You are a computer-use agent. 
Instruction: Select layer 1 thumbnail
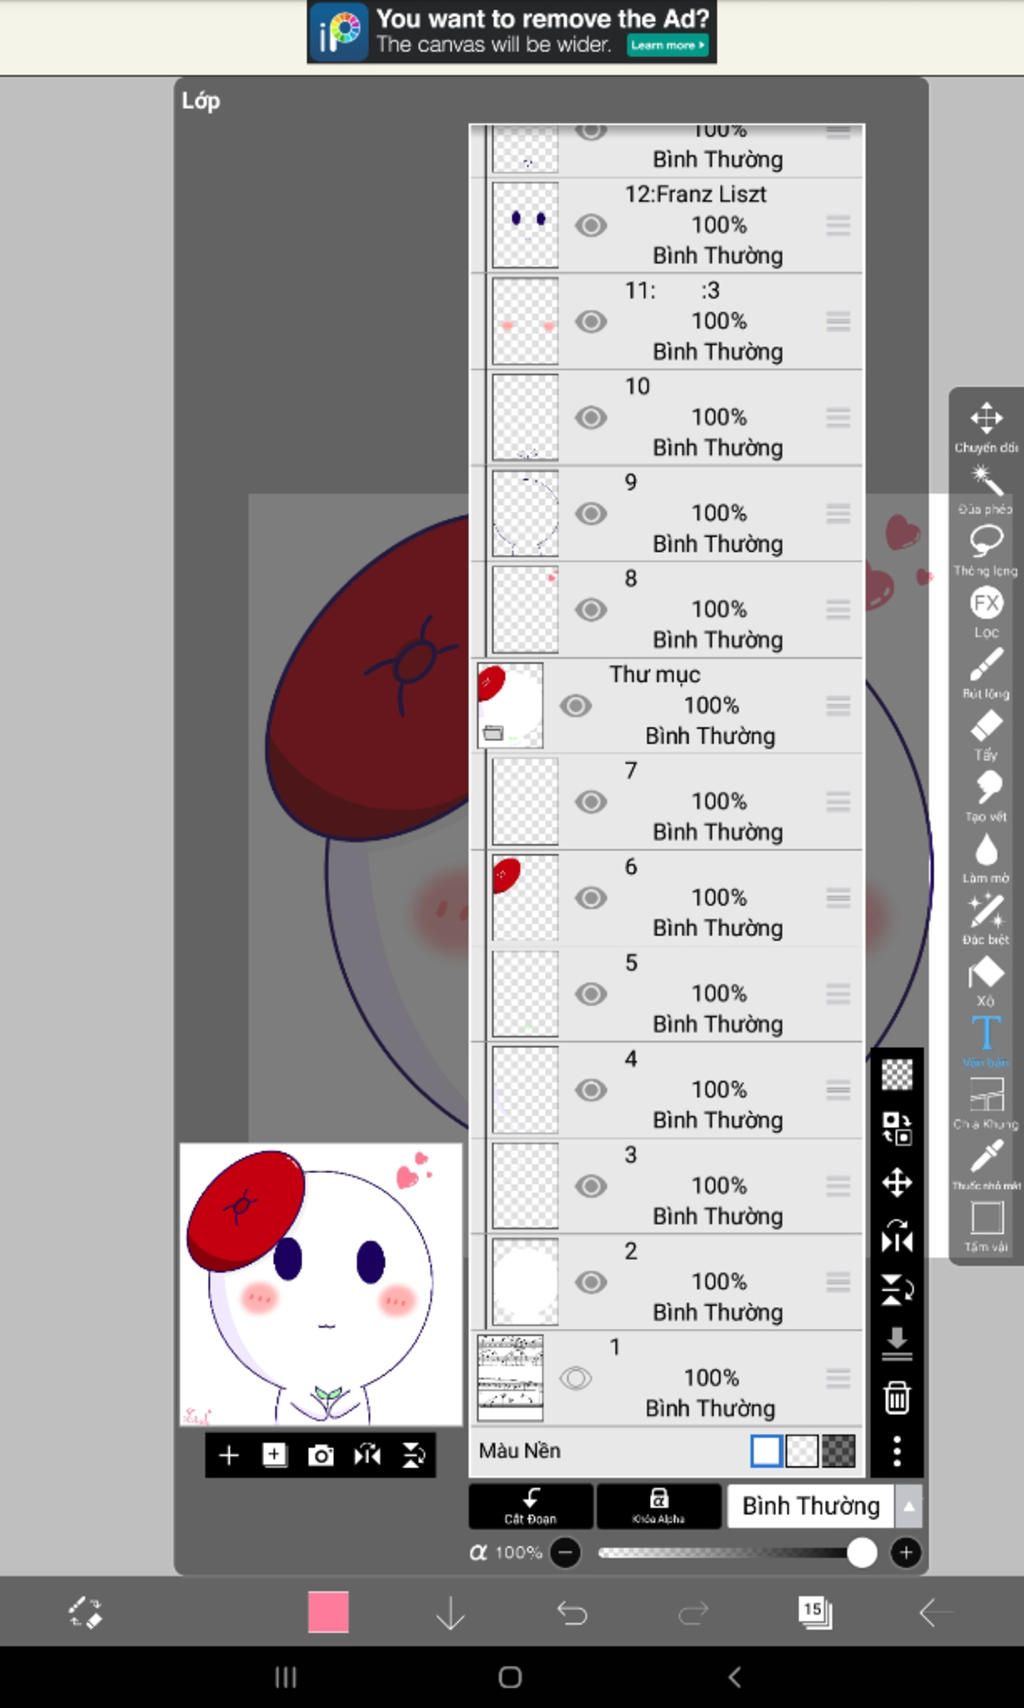click(x=510, y=1378)
